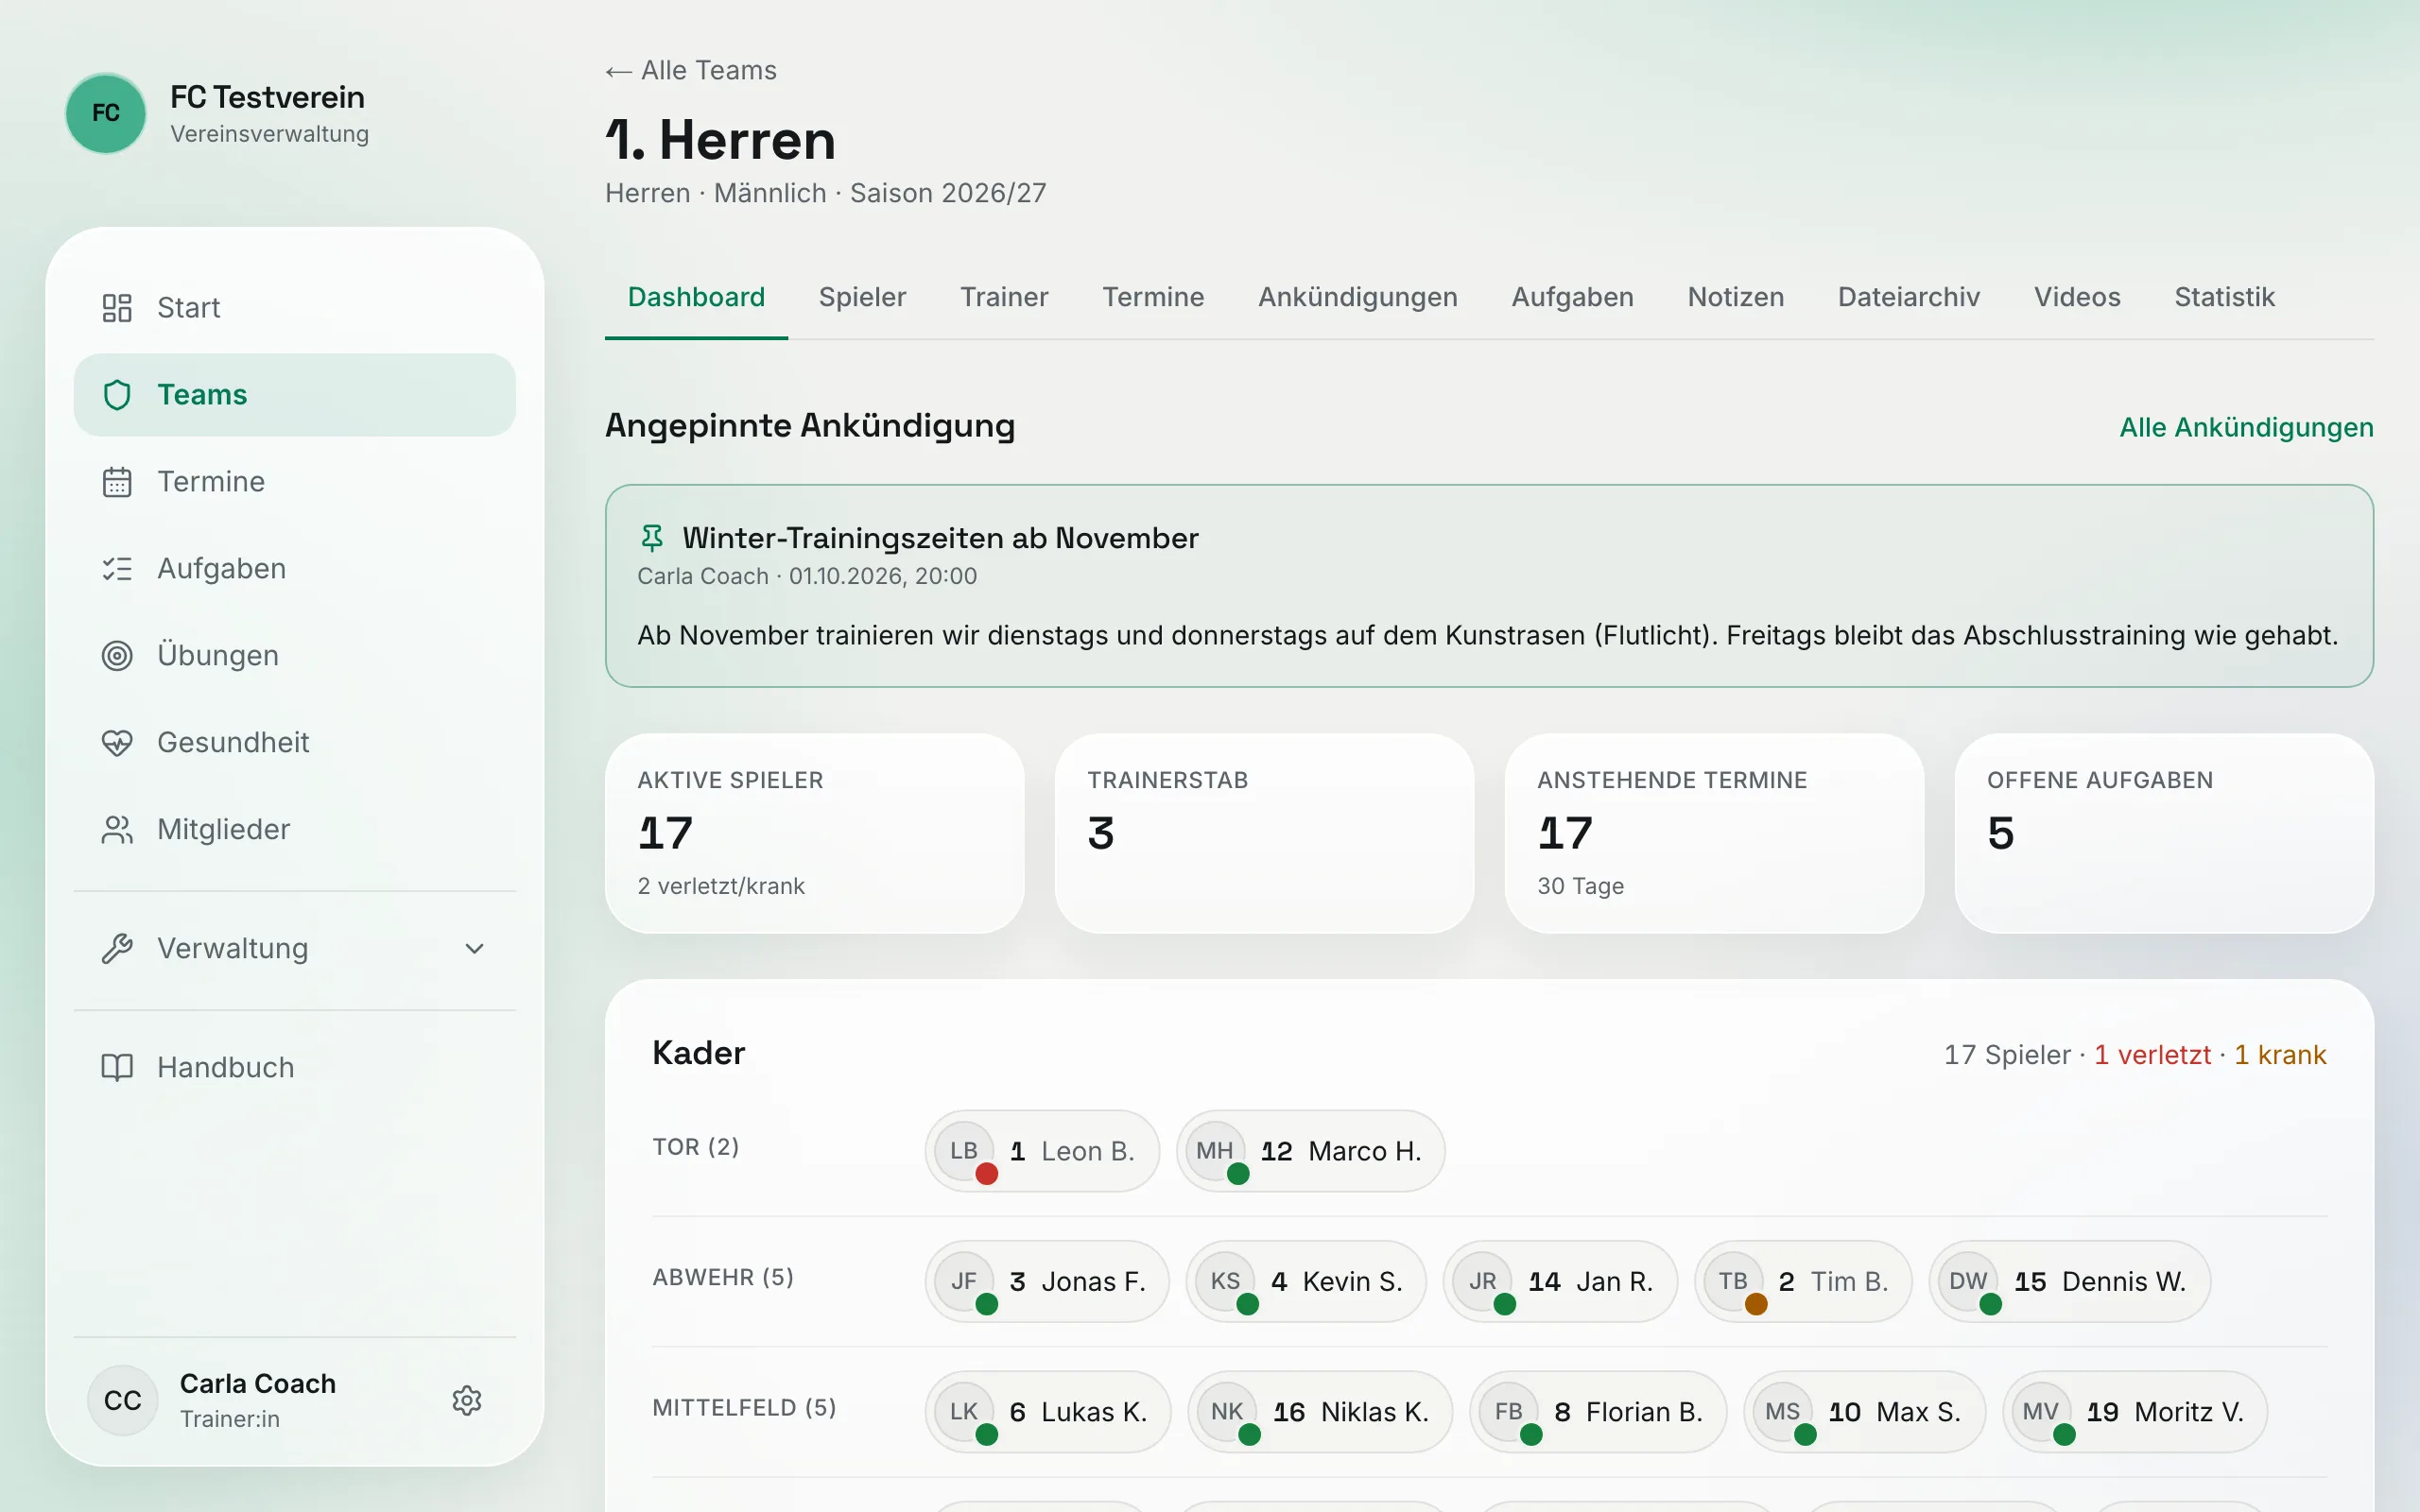Click the 'Herren · Männlich · Saison 2026/27' subtitle
2420x1512 pixels.
825,193
